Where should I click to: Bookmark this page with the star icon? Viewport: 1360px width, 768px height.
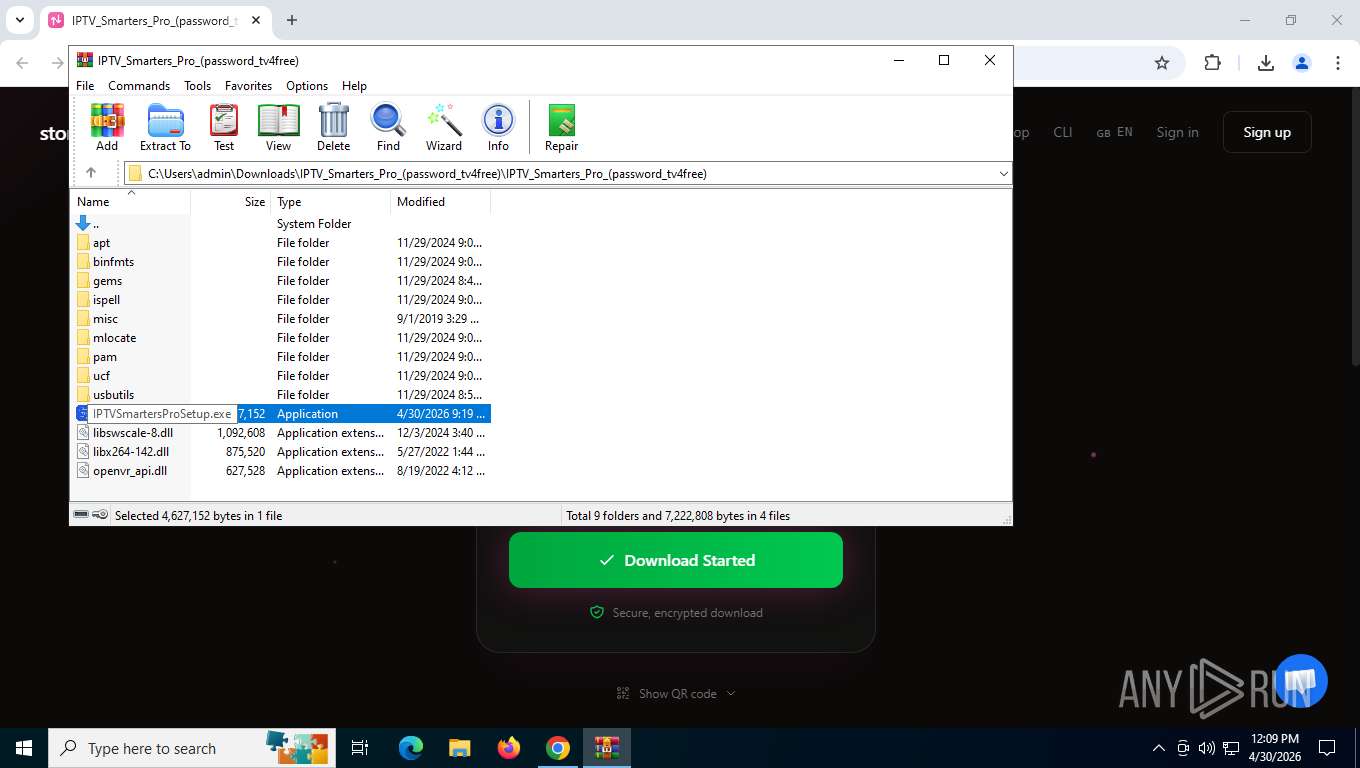tap(1162, 63)
